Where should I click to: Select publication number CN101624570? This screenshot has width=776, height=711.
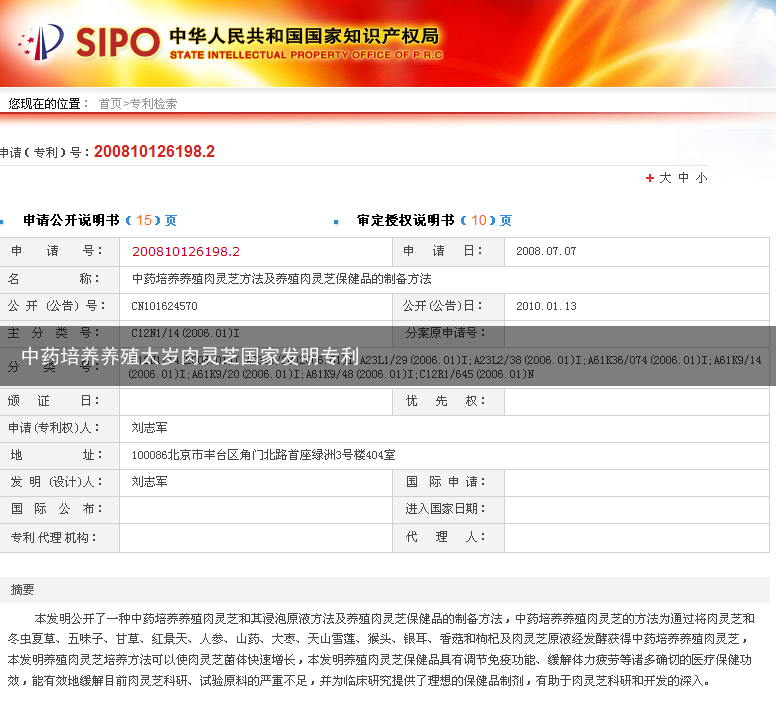[x=164, y=306]
